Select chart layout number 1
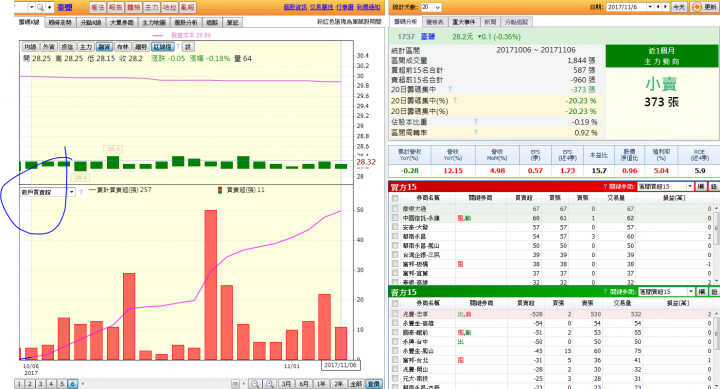Screen dimensions: 720x389 point(19,384)
